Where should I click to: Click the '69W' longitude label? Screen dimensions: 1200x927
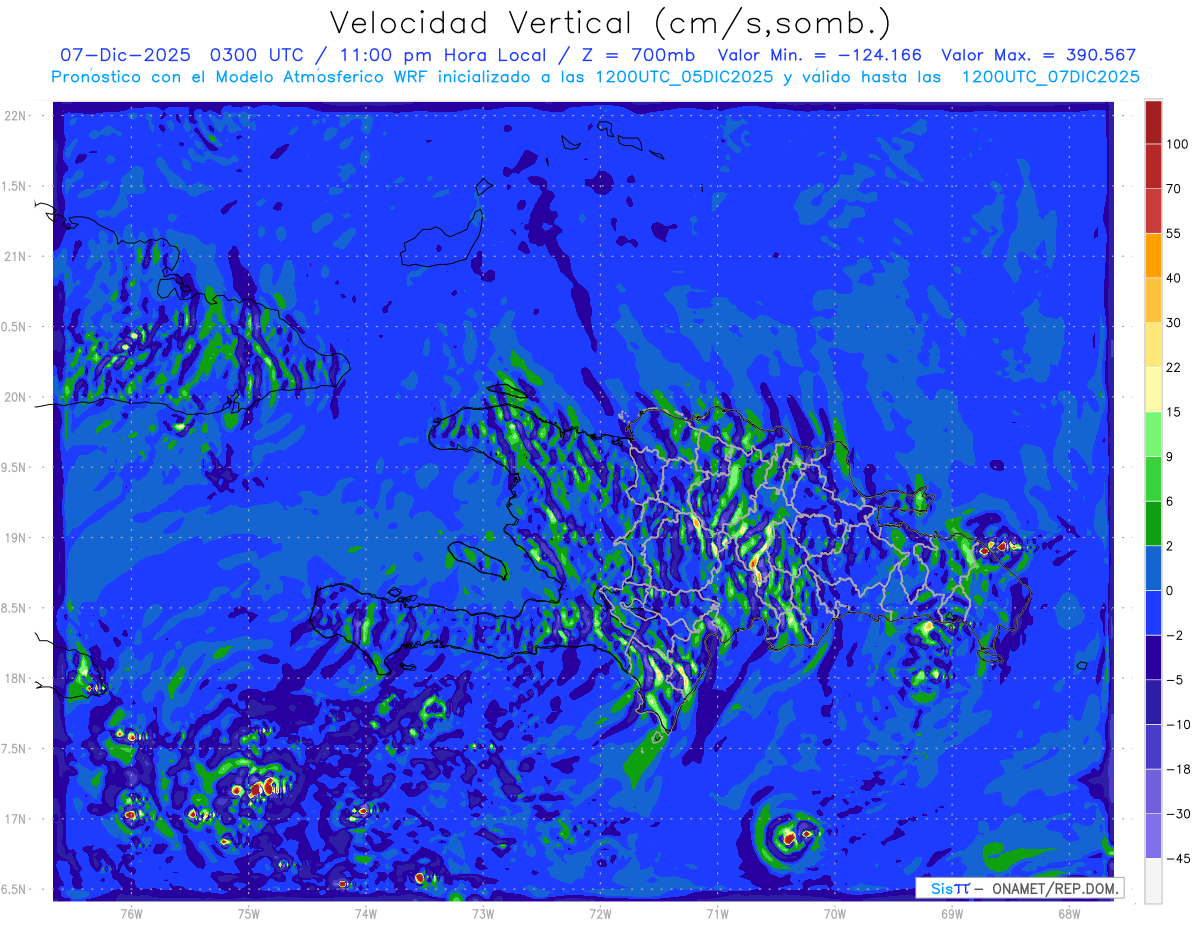coord(951,913)
